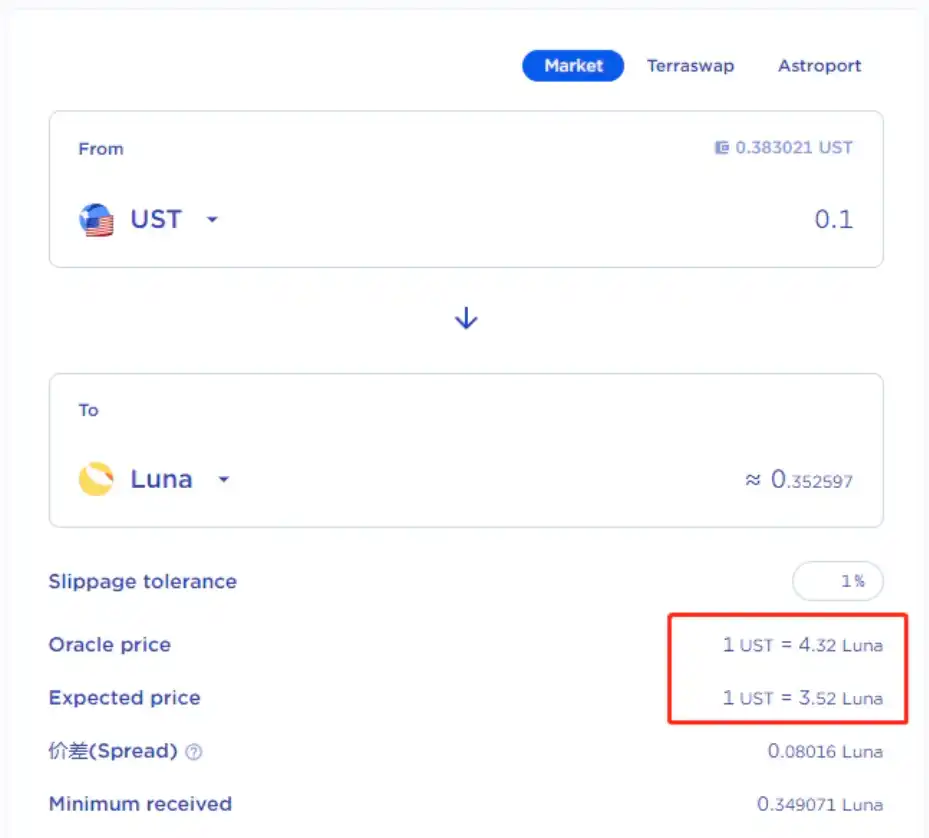Click the wallet icon beside UST balance
The image size is (929, 838).
[721, 148]
